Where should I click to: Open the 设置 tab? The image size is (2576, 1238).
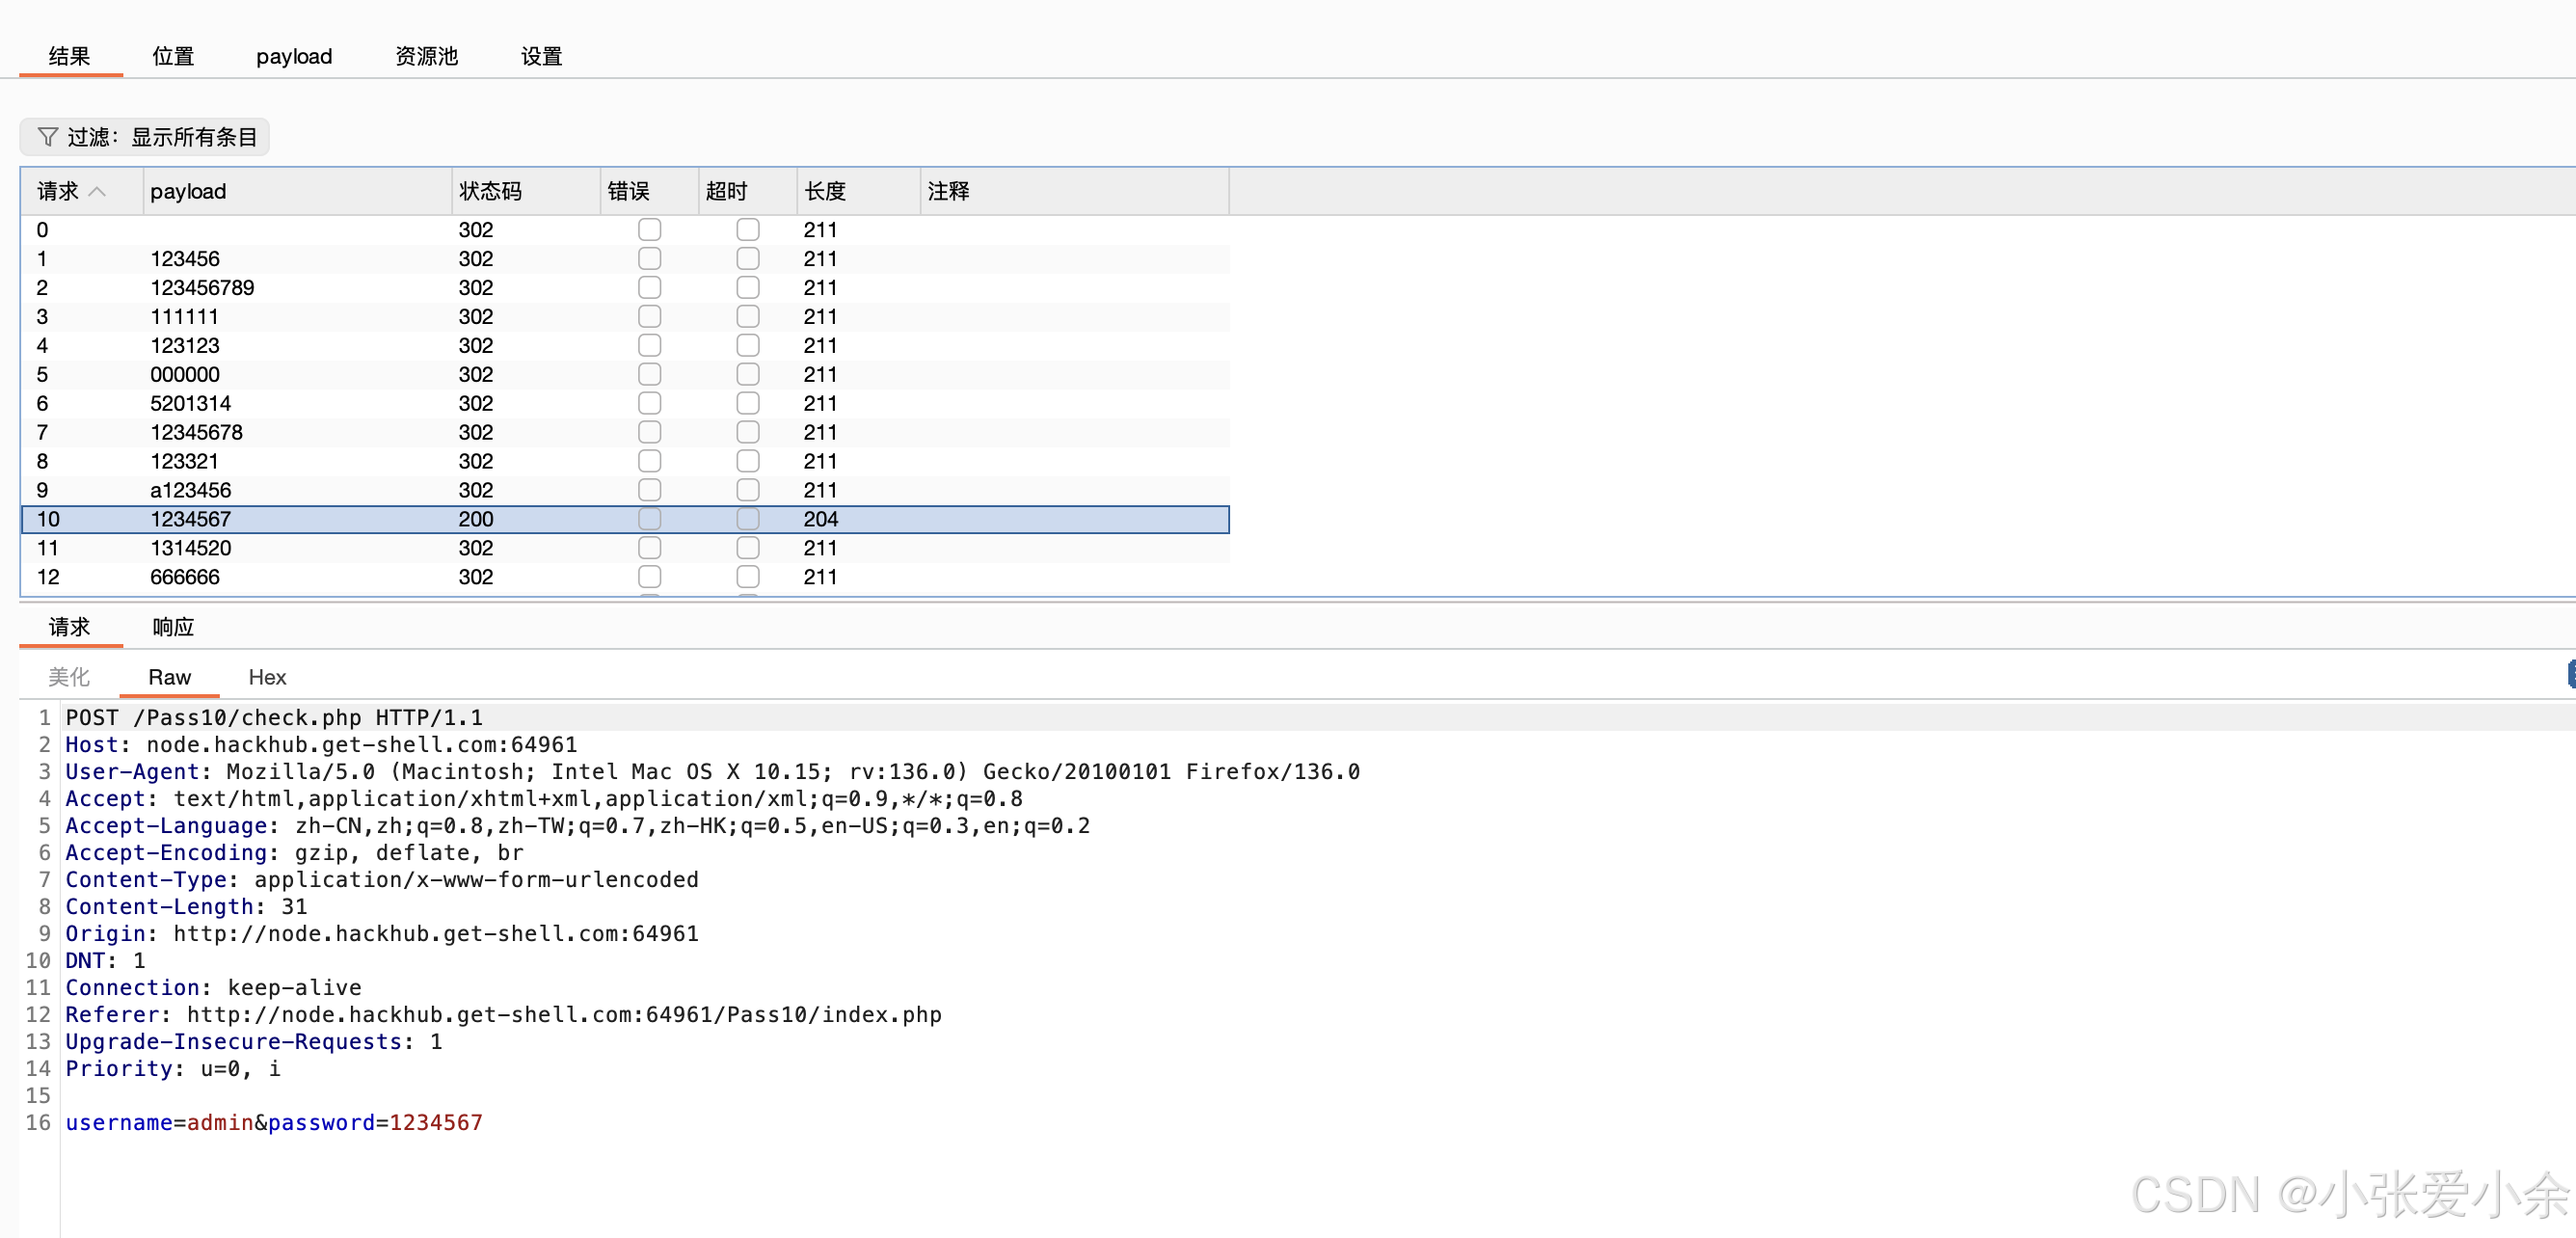point(541,56)
